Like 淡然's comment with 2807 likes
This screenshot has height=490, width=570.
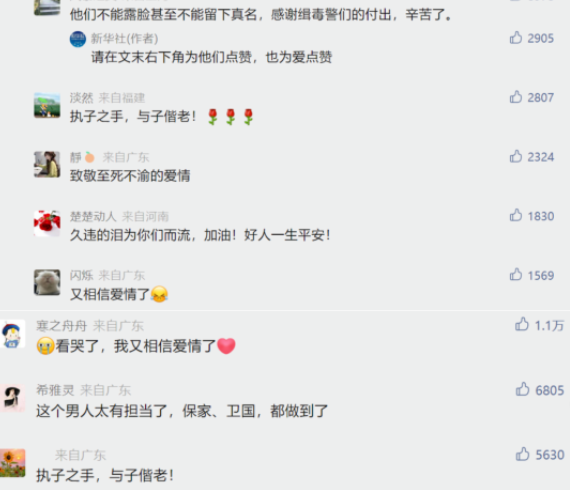point(516,97)
